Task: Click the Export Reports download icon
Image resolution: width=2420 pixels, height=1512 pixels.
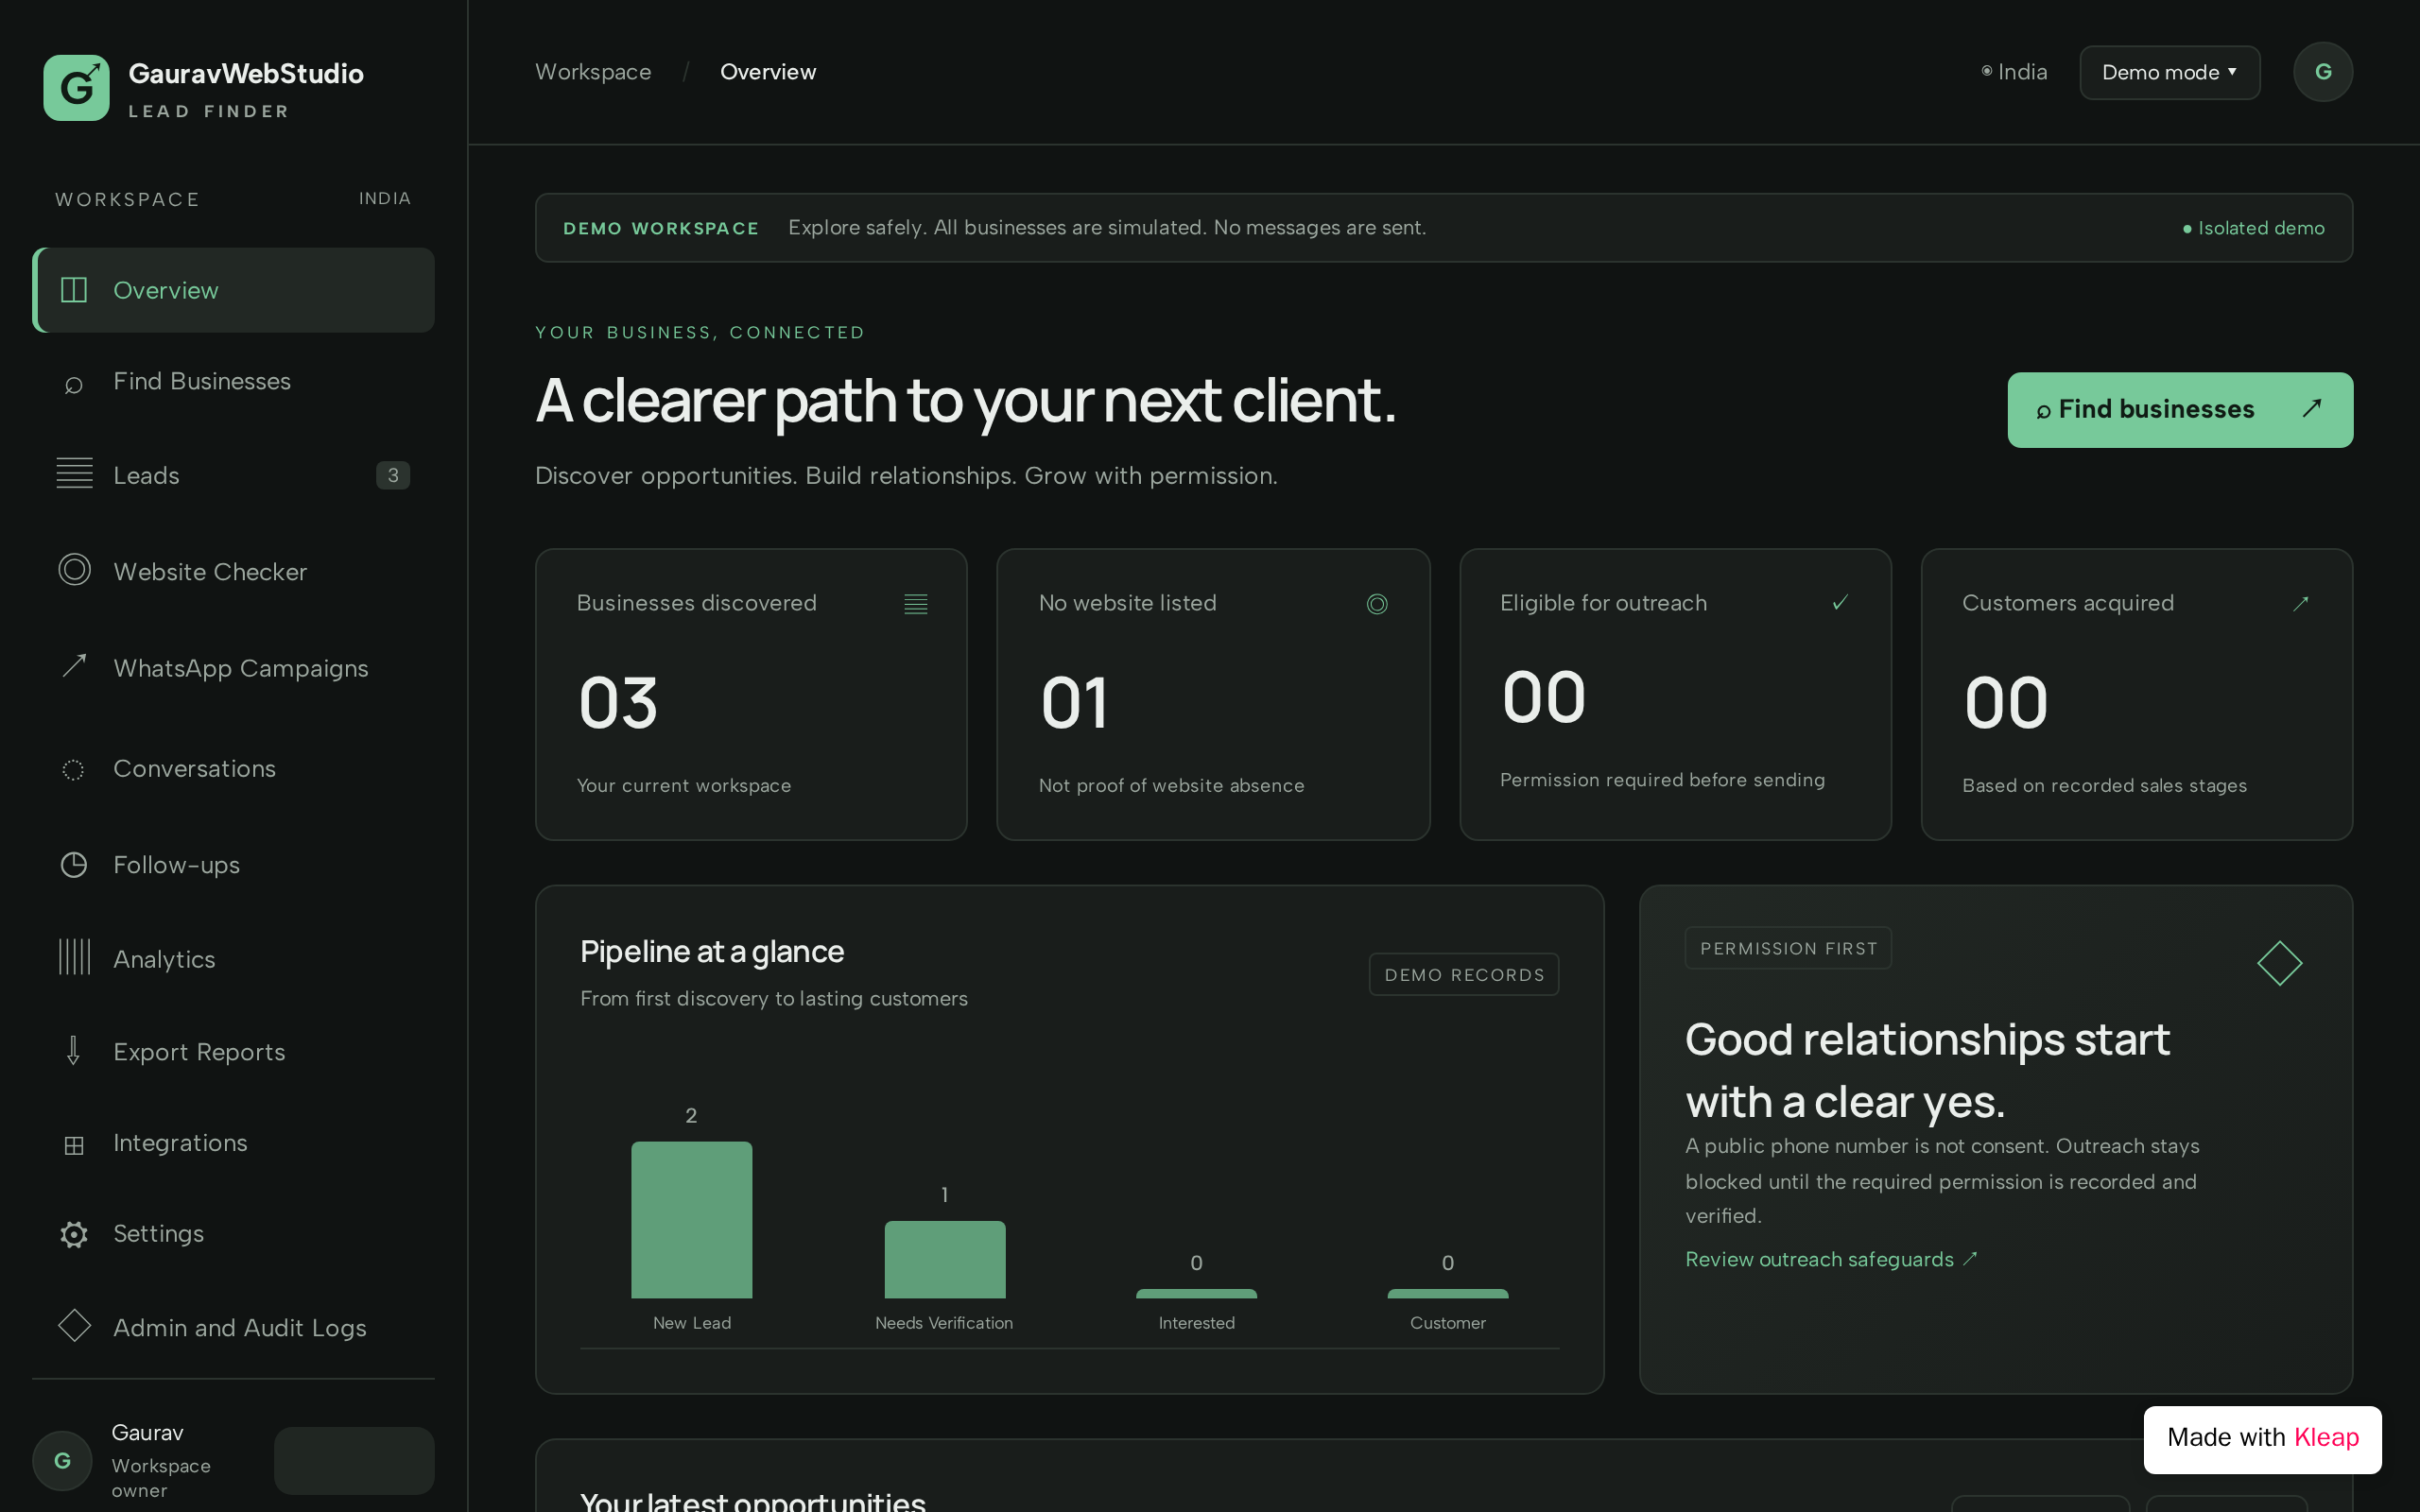Action: click(x=73, y=1051)
